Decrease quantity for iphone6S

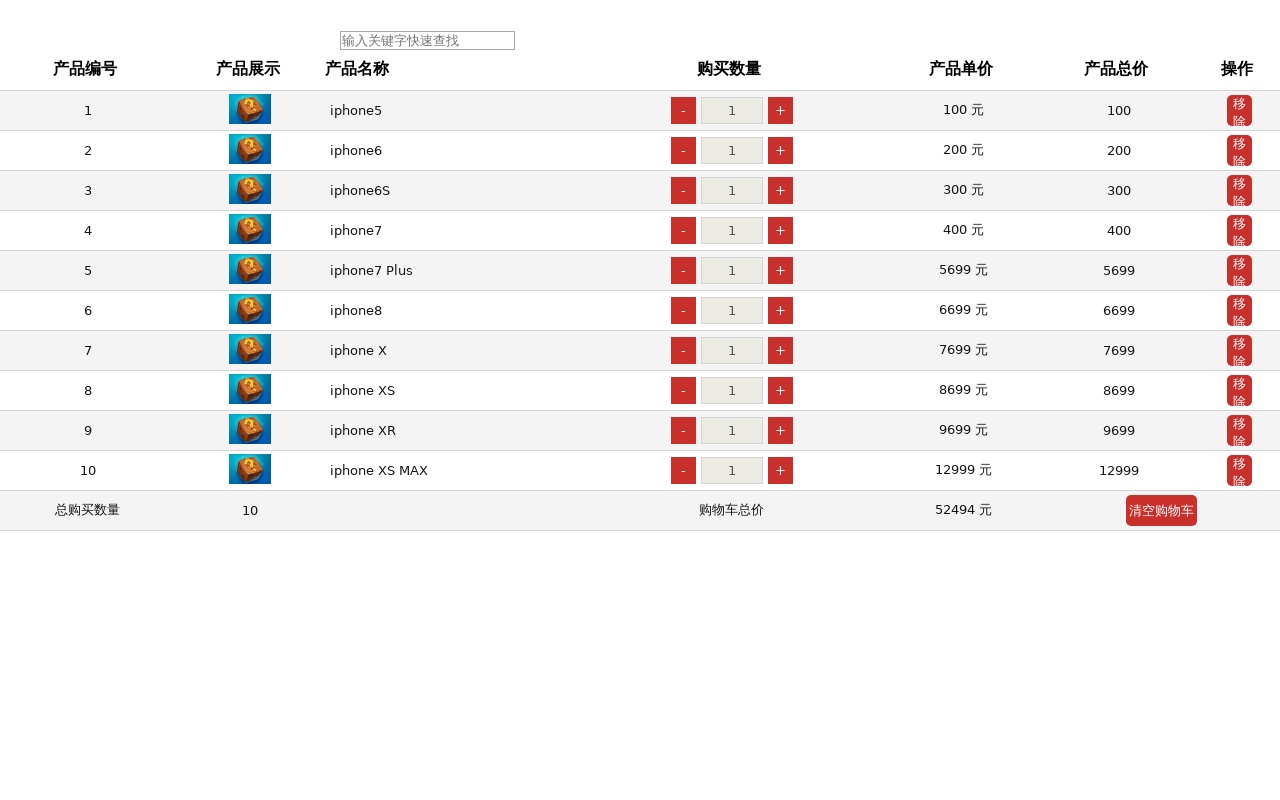[x=683, y=190]
